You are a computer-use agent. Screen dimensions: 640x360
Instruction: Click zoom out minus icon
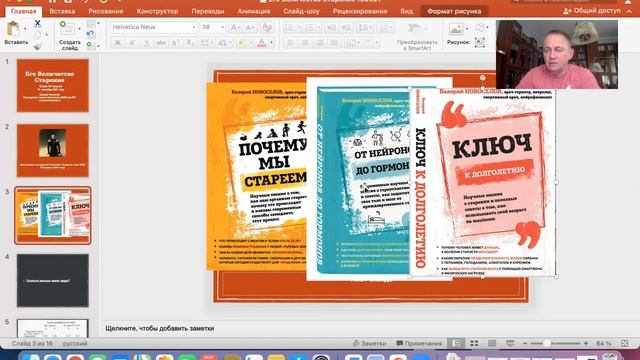click(524, 344)
